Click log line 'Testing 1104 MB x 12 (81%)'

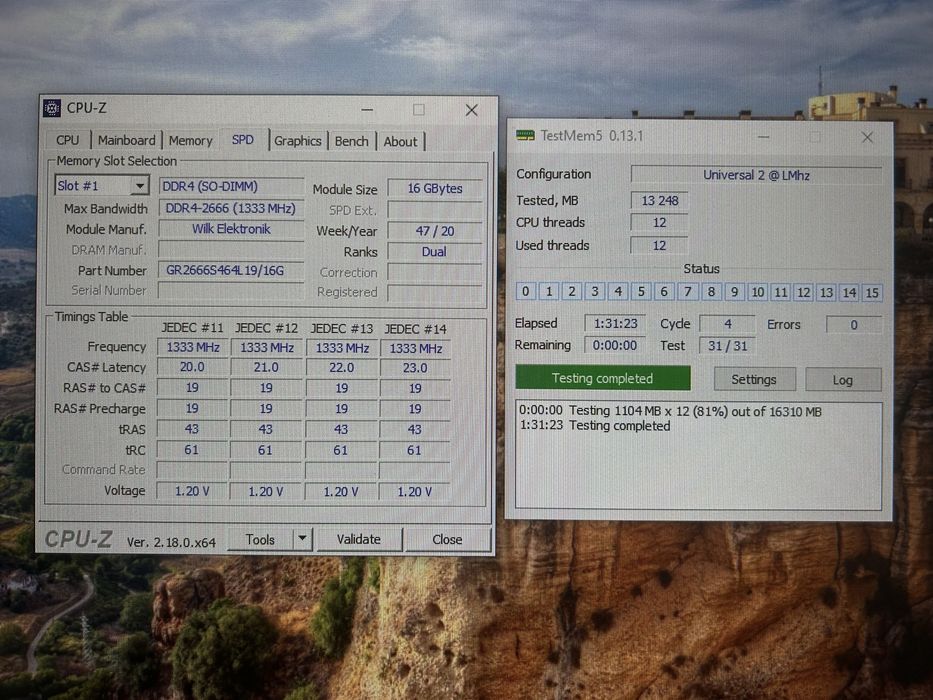(670, 411)
